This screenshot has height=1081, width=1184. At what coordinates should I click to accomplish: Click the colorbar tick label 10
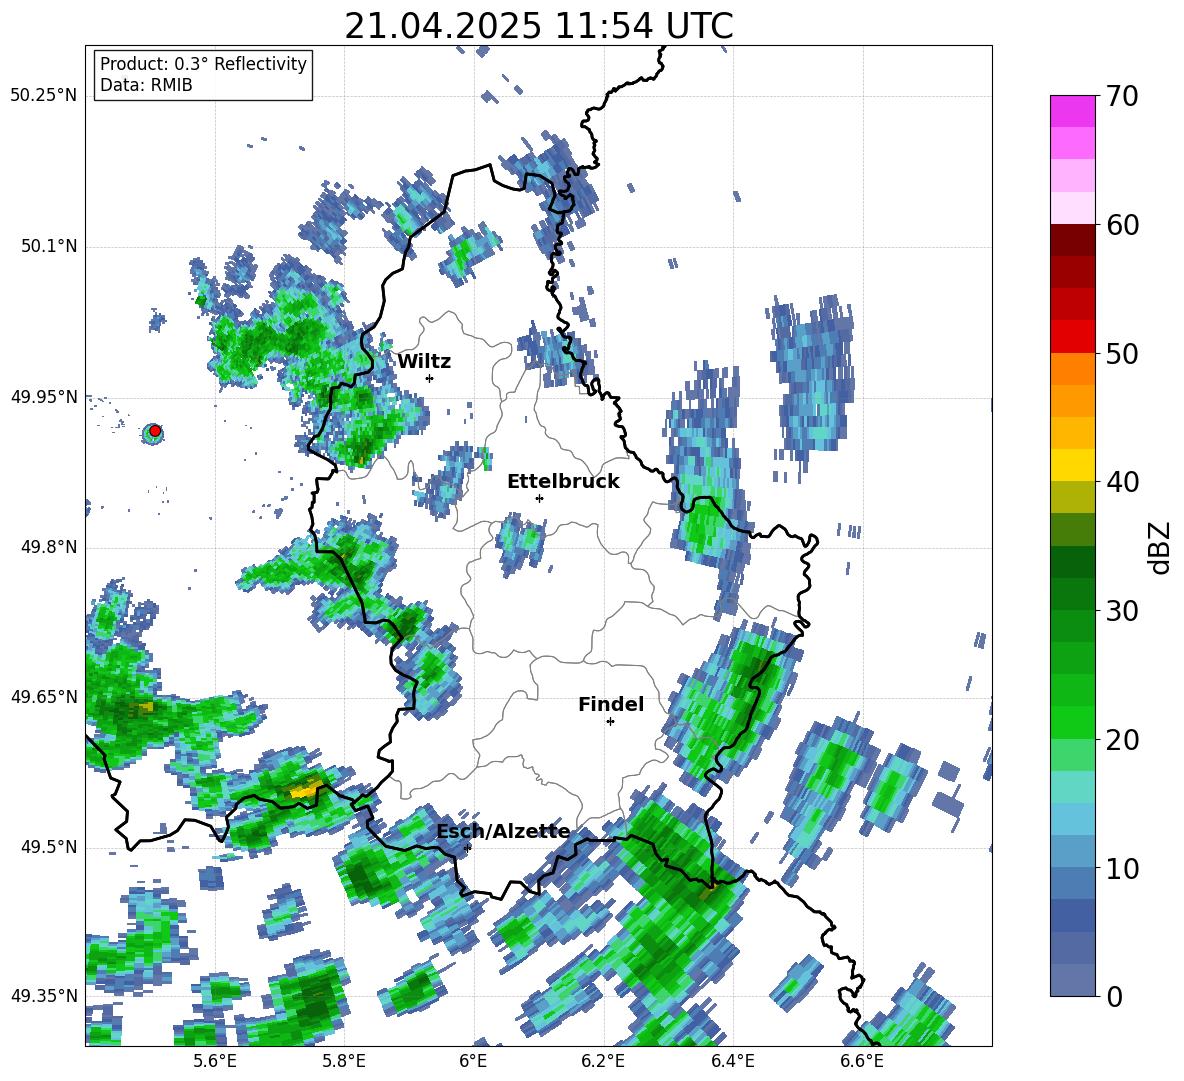1123,868
